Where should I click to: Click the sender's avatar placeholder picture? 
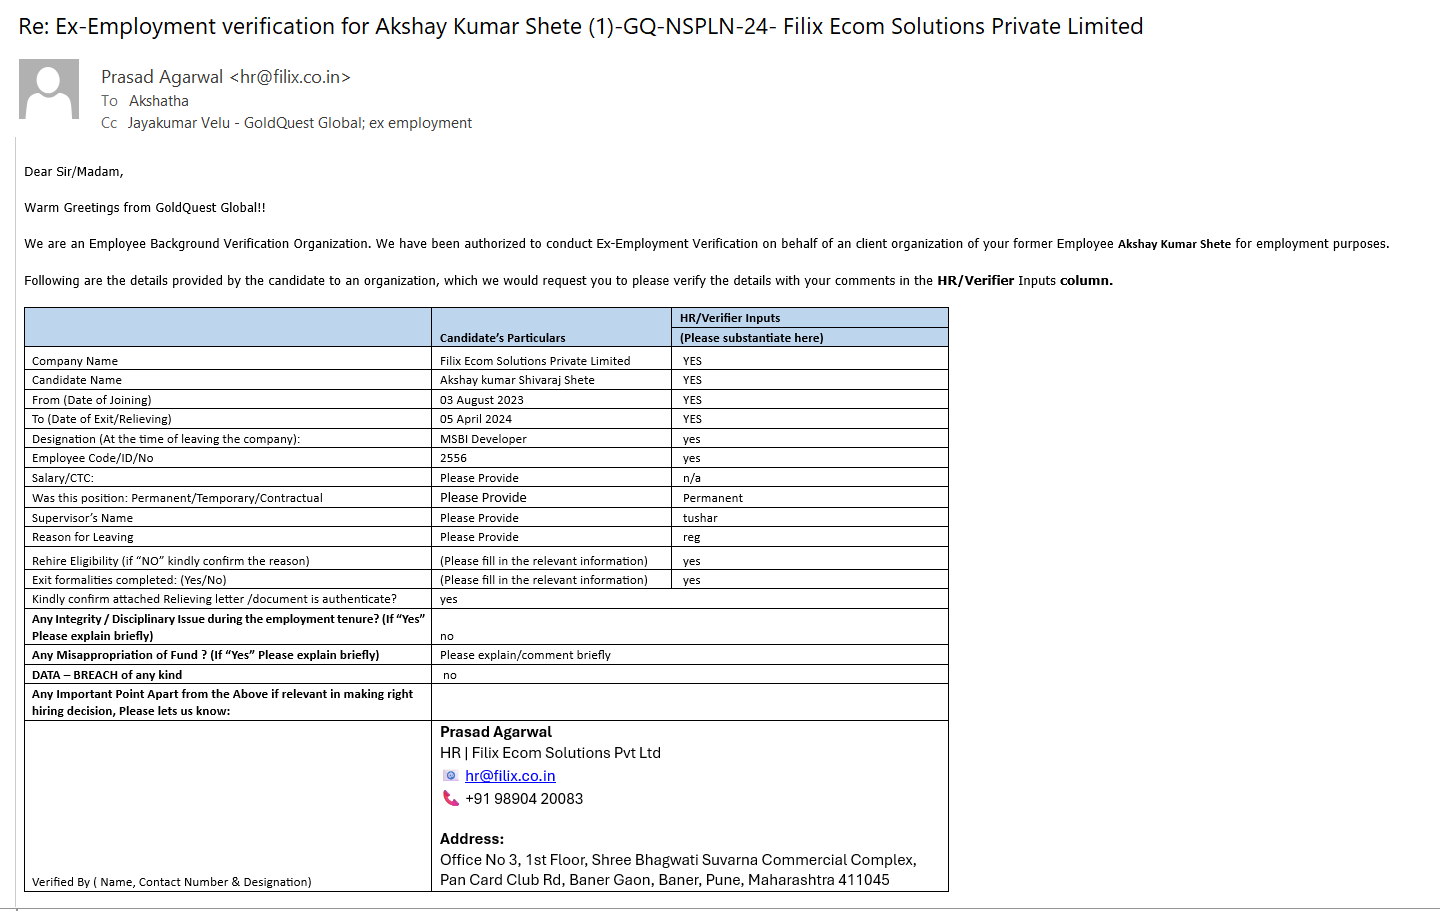tap(49, 89)
